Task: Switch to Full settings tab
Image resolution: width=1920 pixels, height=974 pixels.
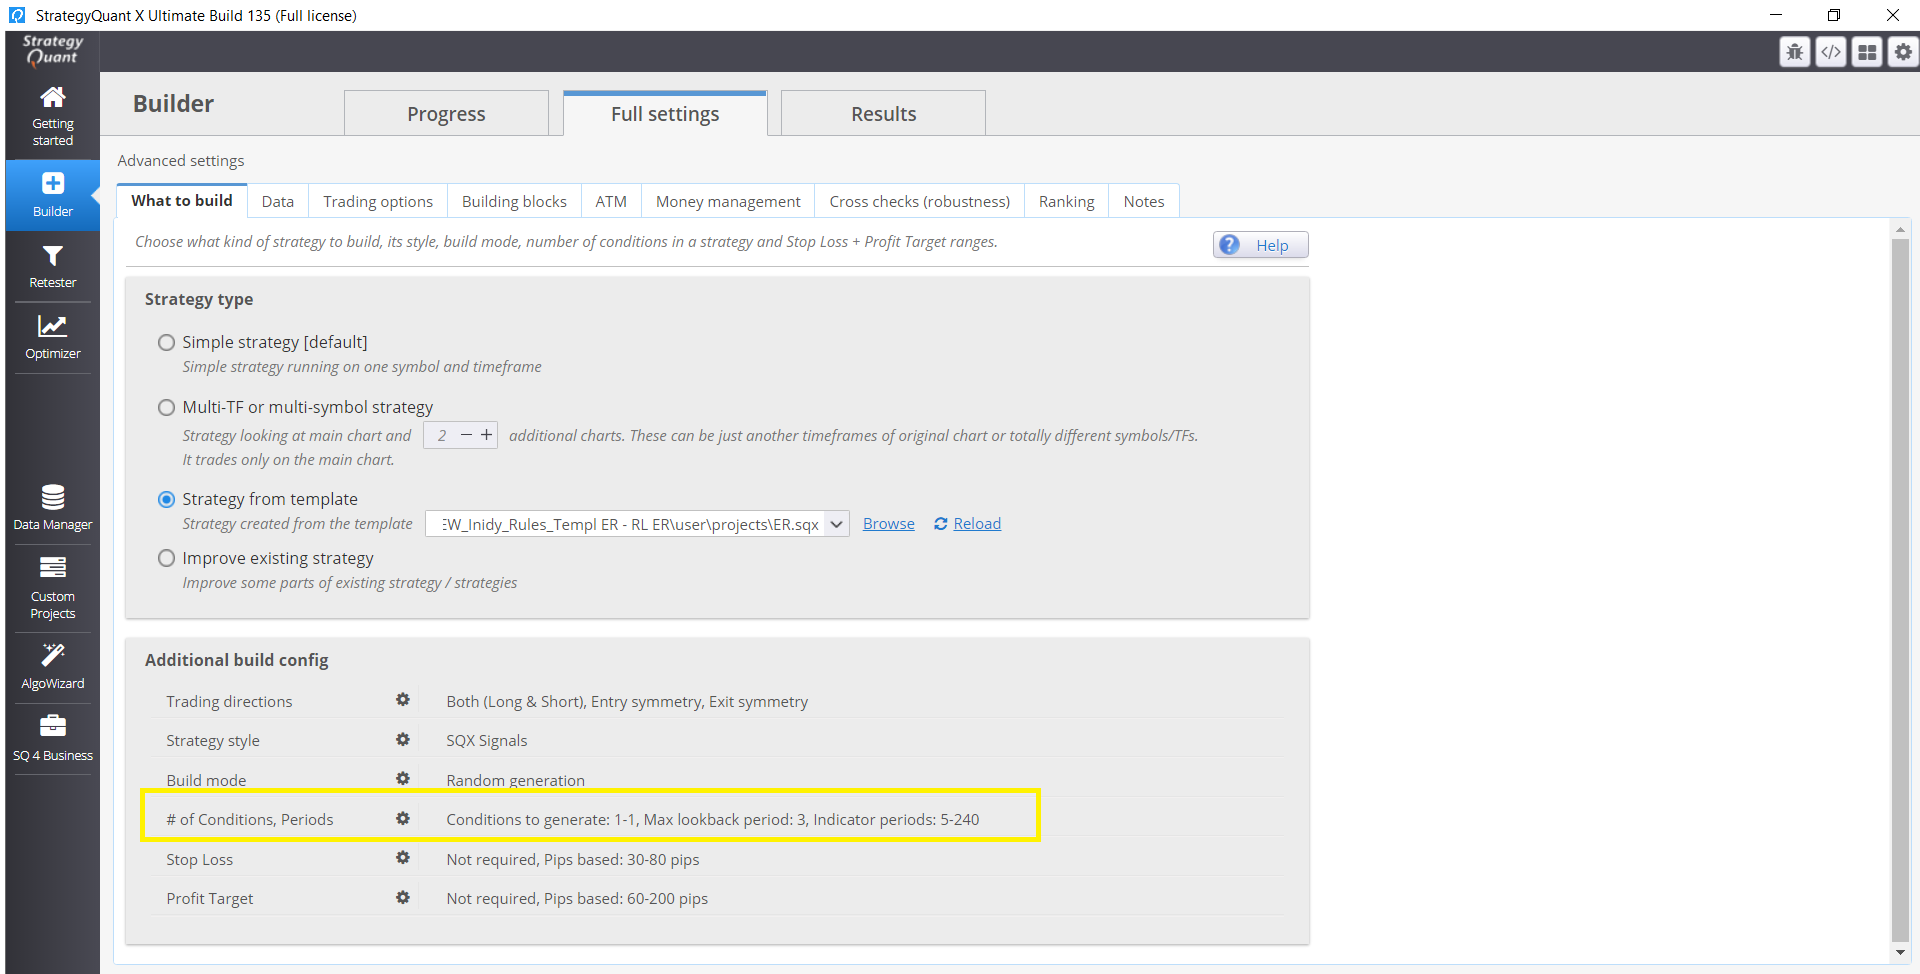Action: (665, 113)
